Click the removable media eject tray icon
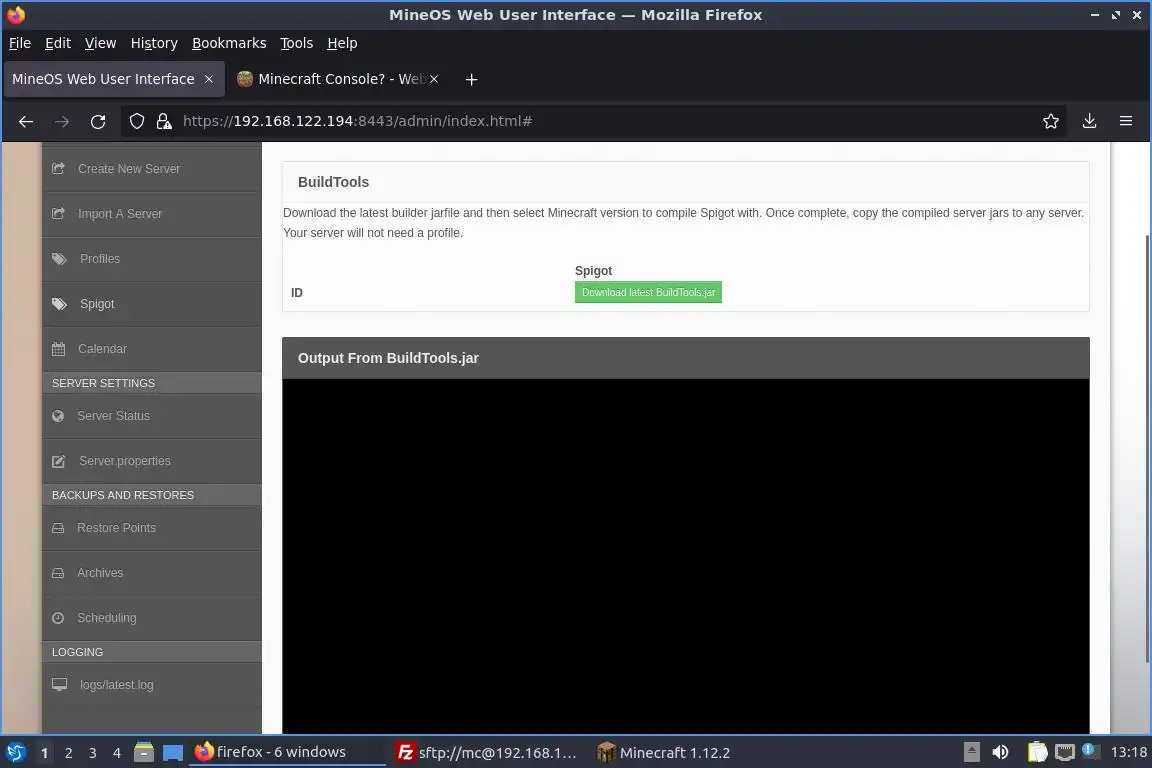 971,753
